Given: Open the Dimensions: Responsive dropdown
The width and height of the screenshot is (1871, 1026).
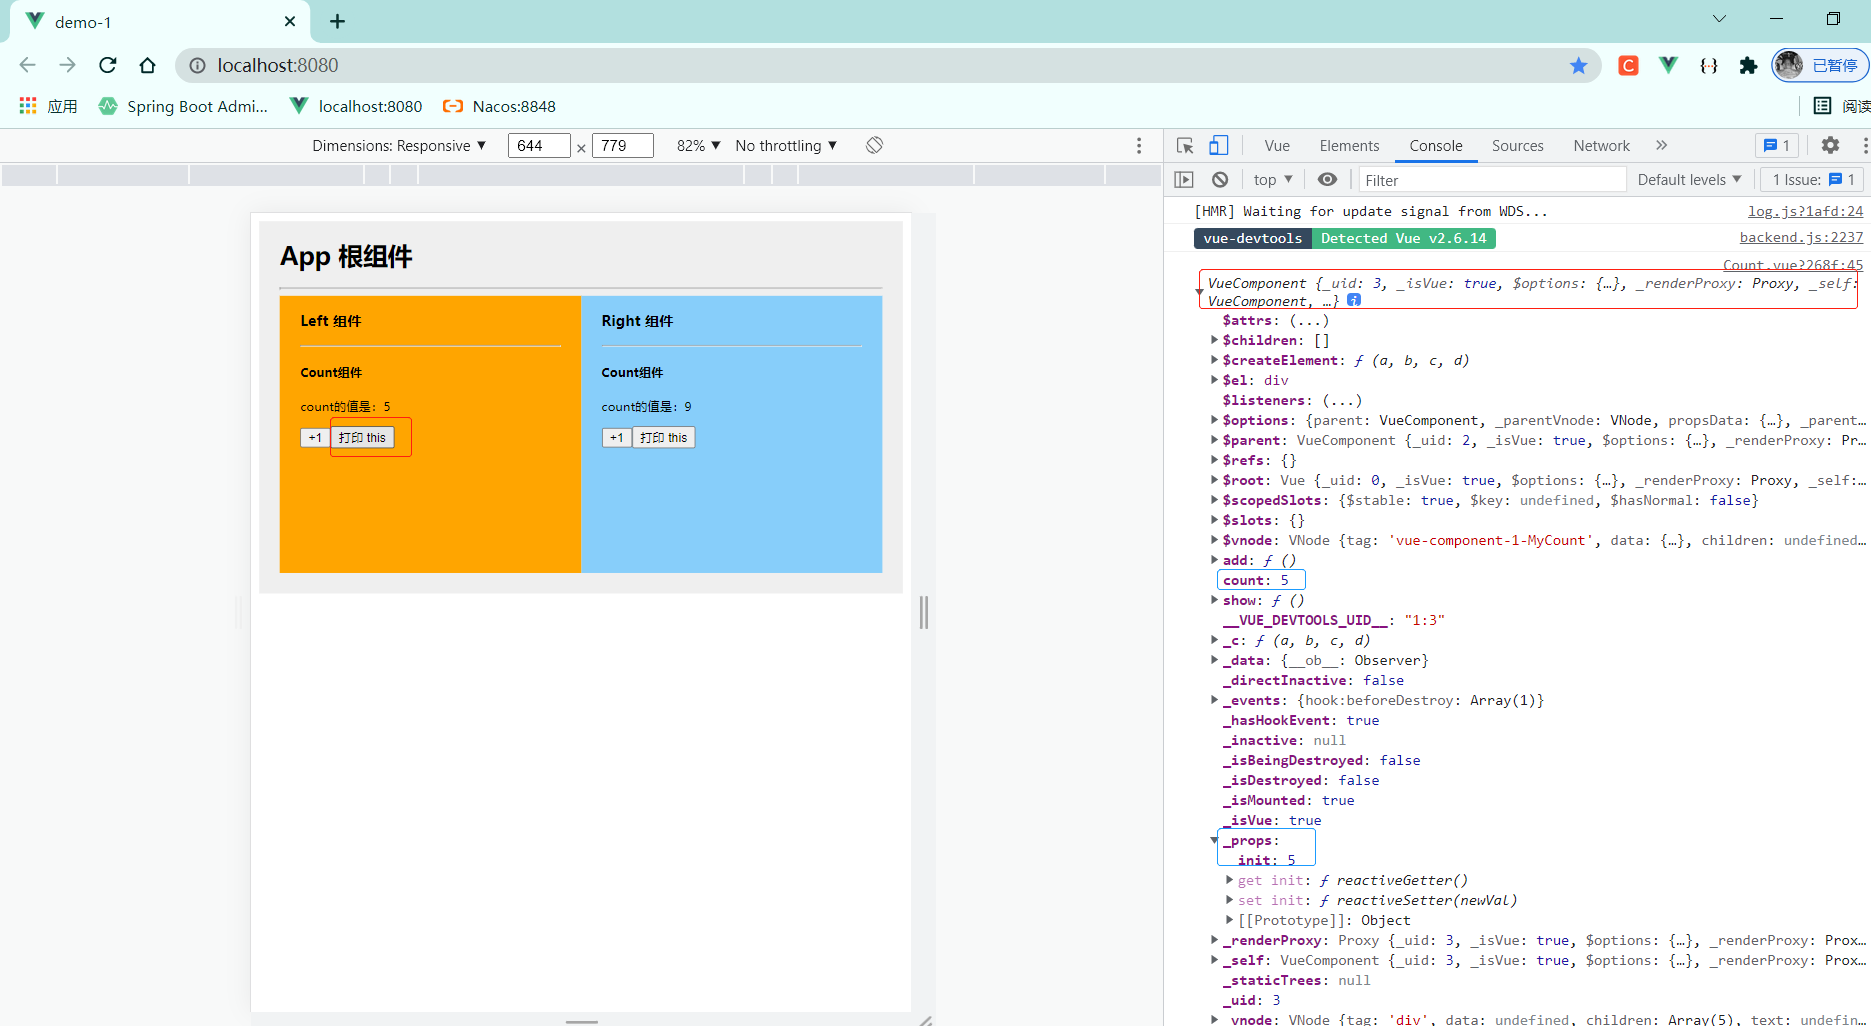Looking at the screenshot, I should tap(398, 146).
